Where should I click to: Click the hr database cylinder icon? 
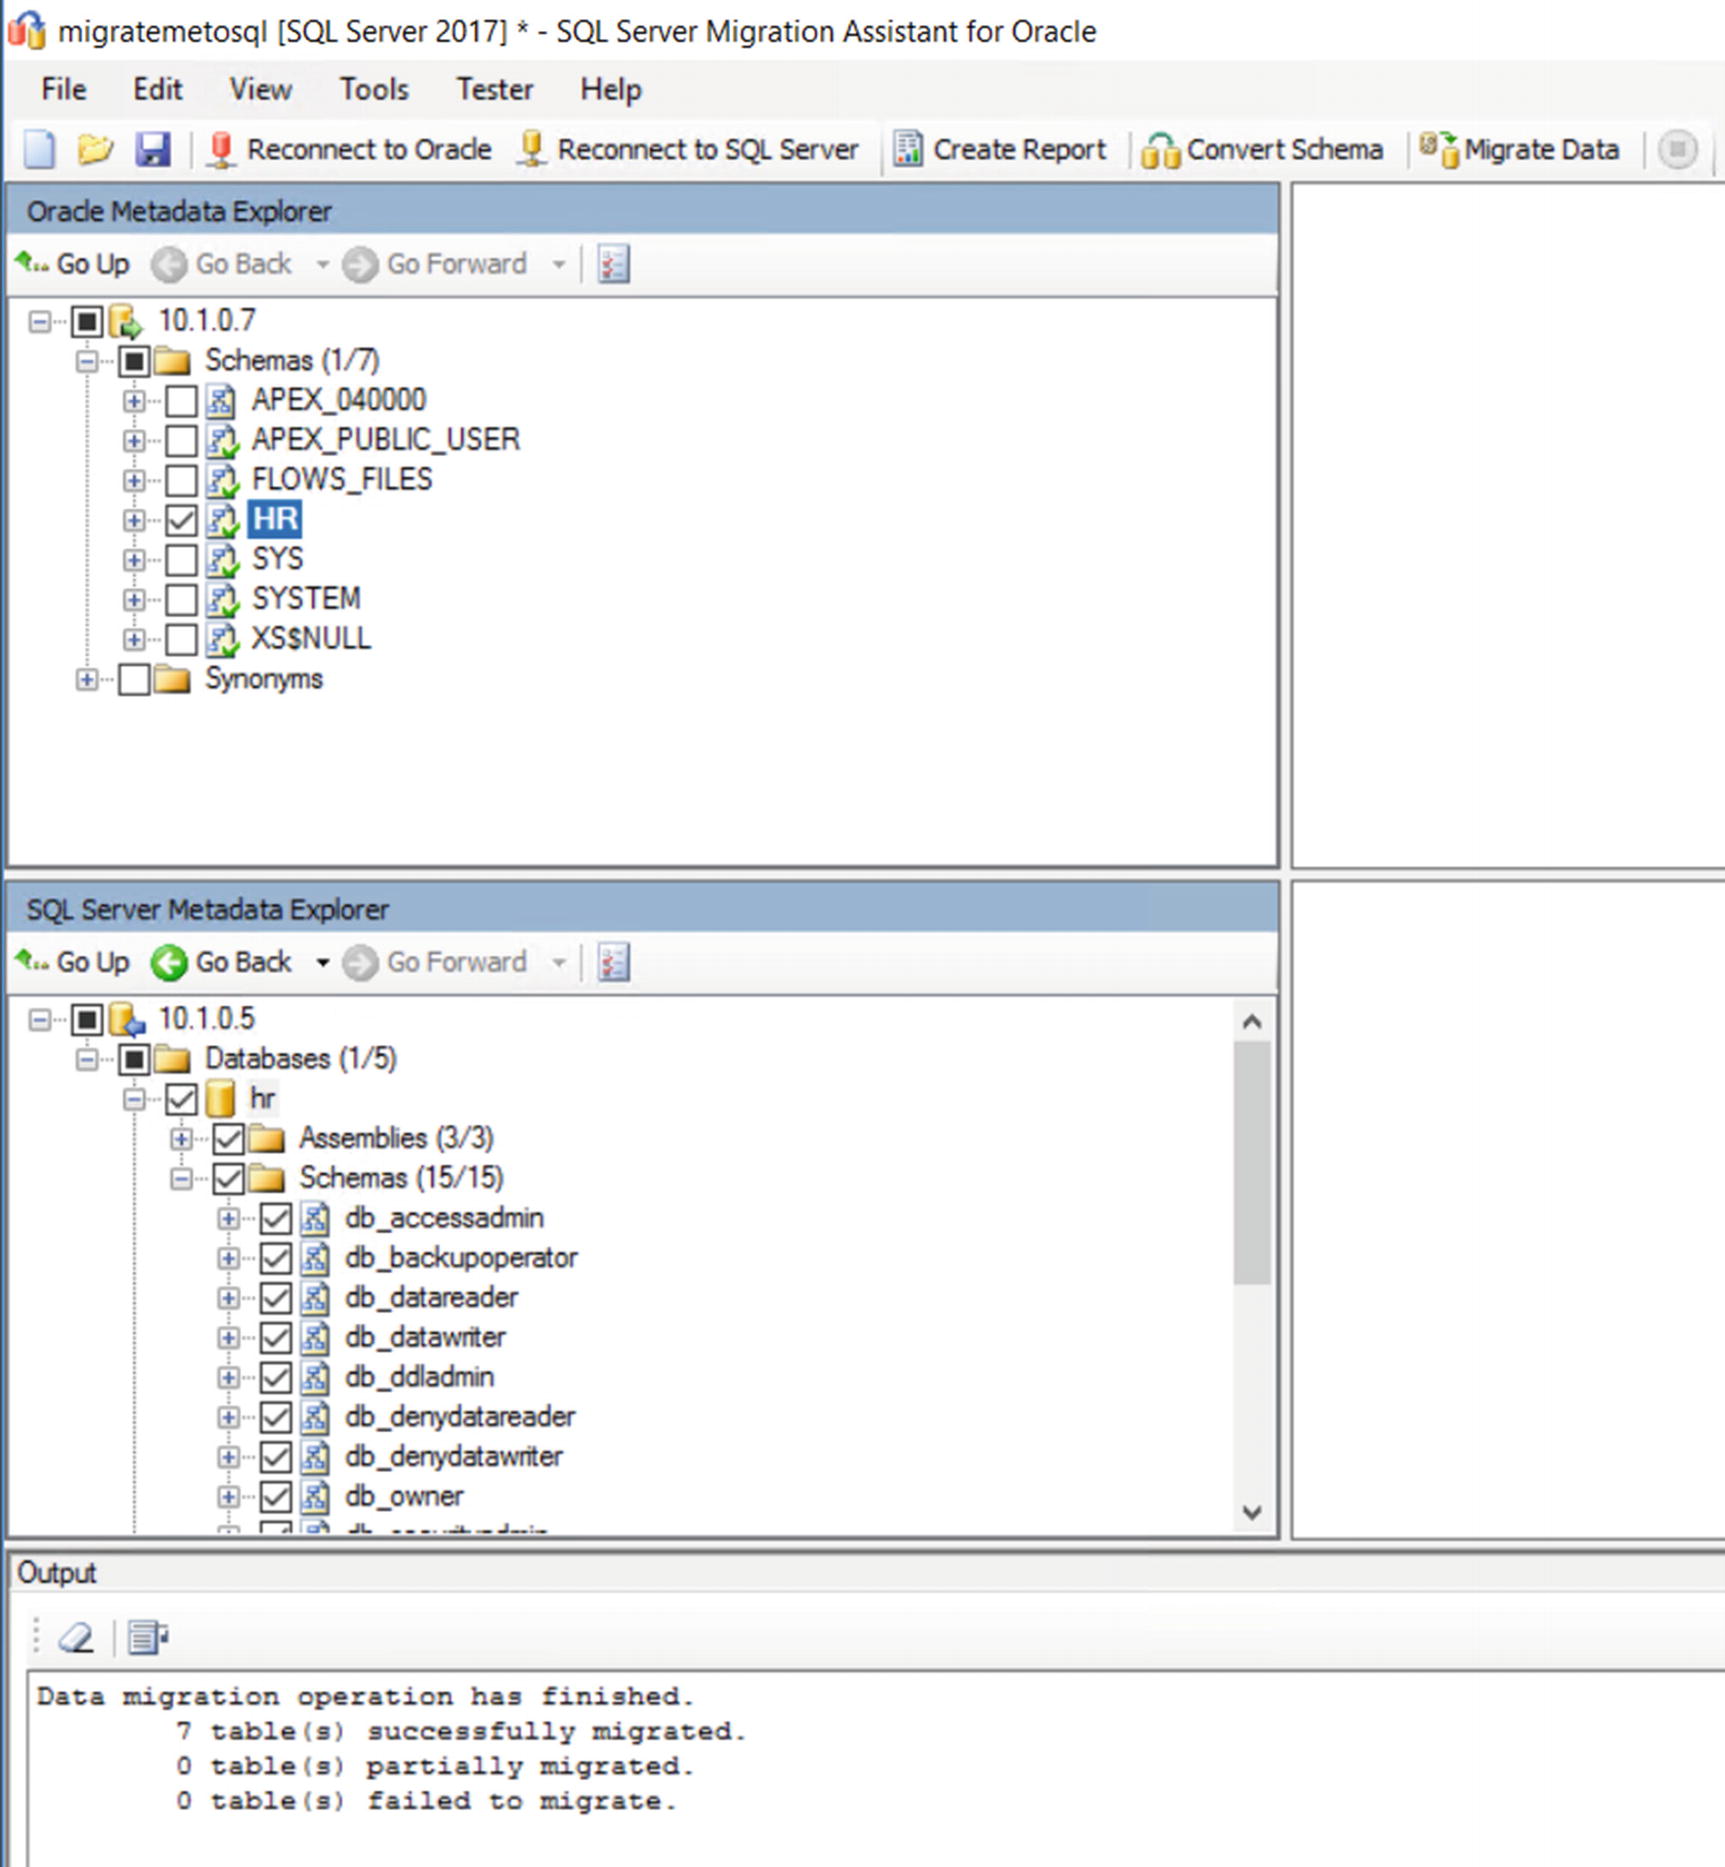(x=220, y=1099)
